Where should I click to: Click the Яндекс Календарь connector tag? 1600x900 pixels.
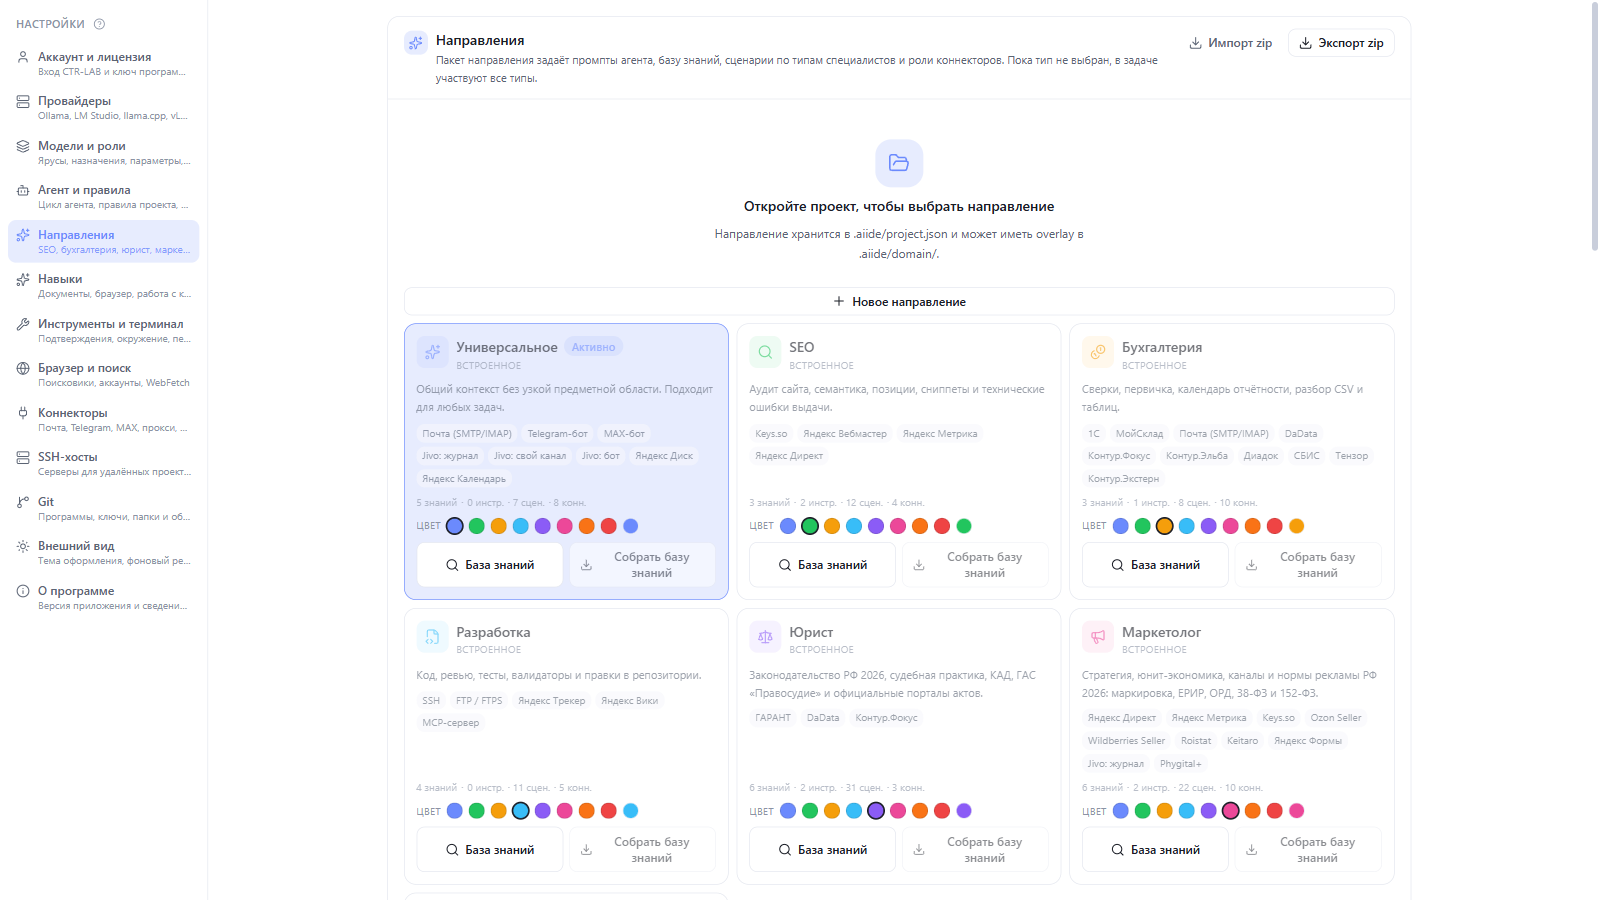click(x=464, y=479)
